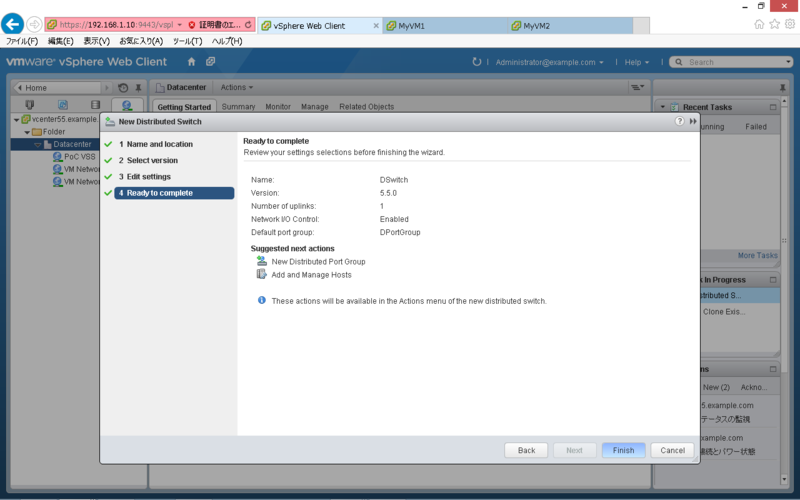This screenshot has width=800, height=500.
Task: Collapse wizard with double arrow icon
Action: tap(693, 121)
